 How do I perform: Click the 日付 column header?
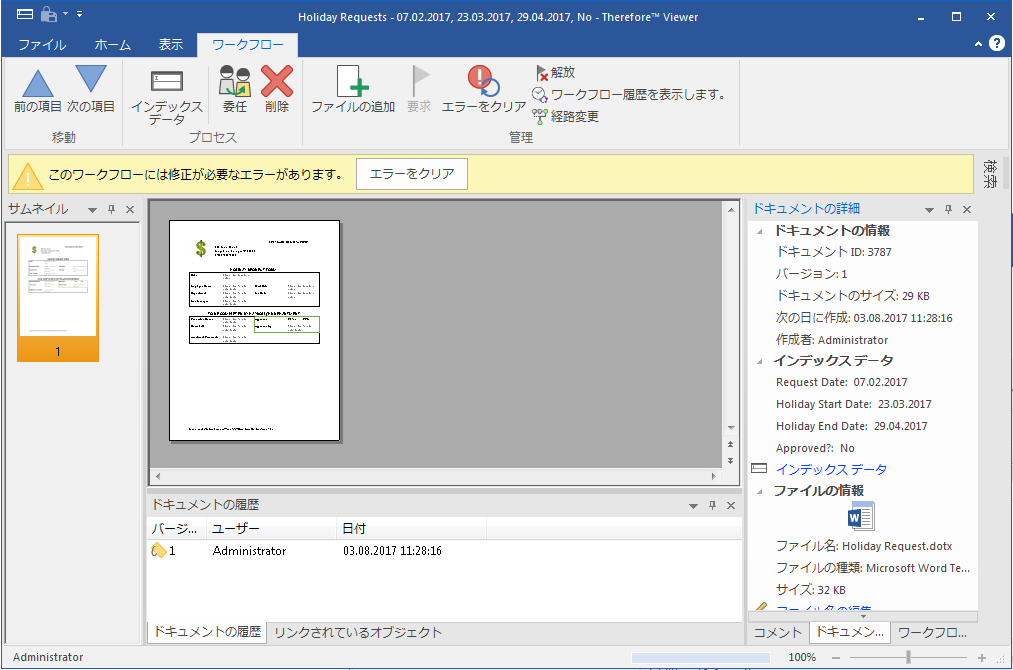411,529
